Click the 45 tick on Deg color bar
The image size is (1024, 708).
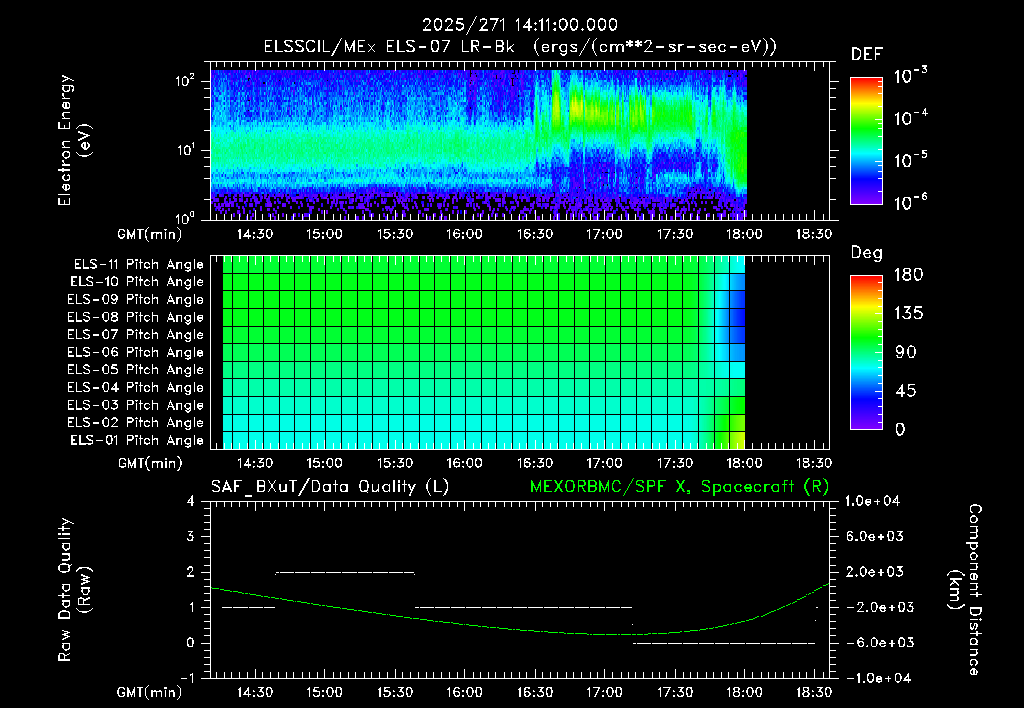pos(906,391)
